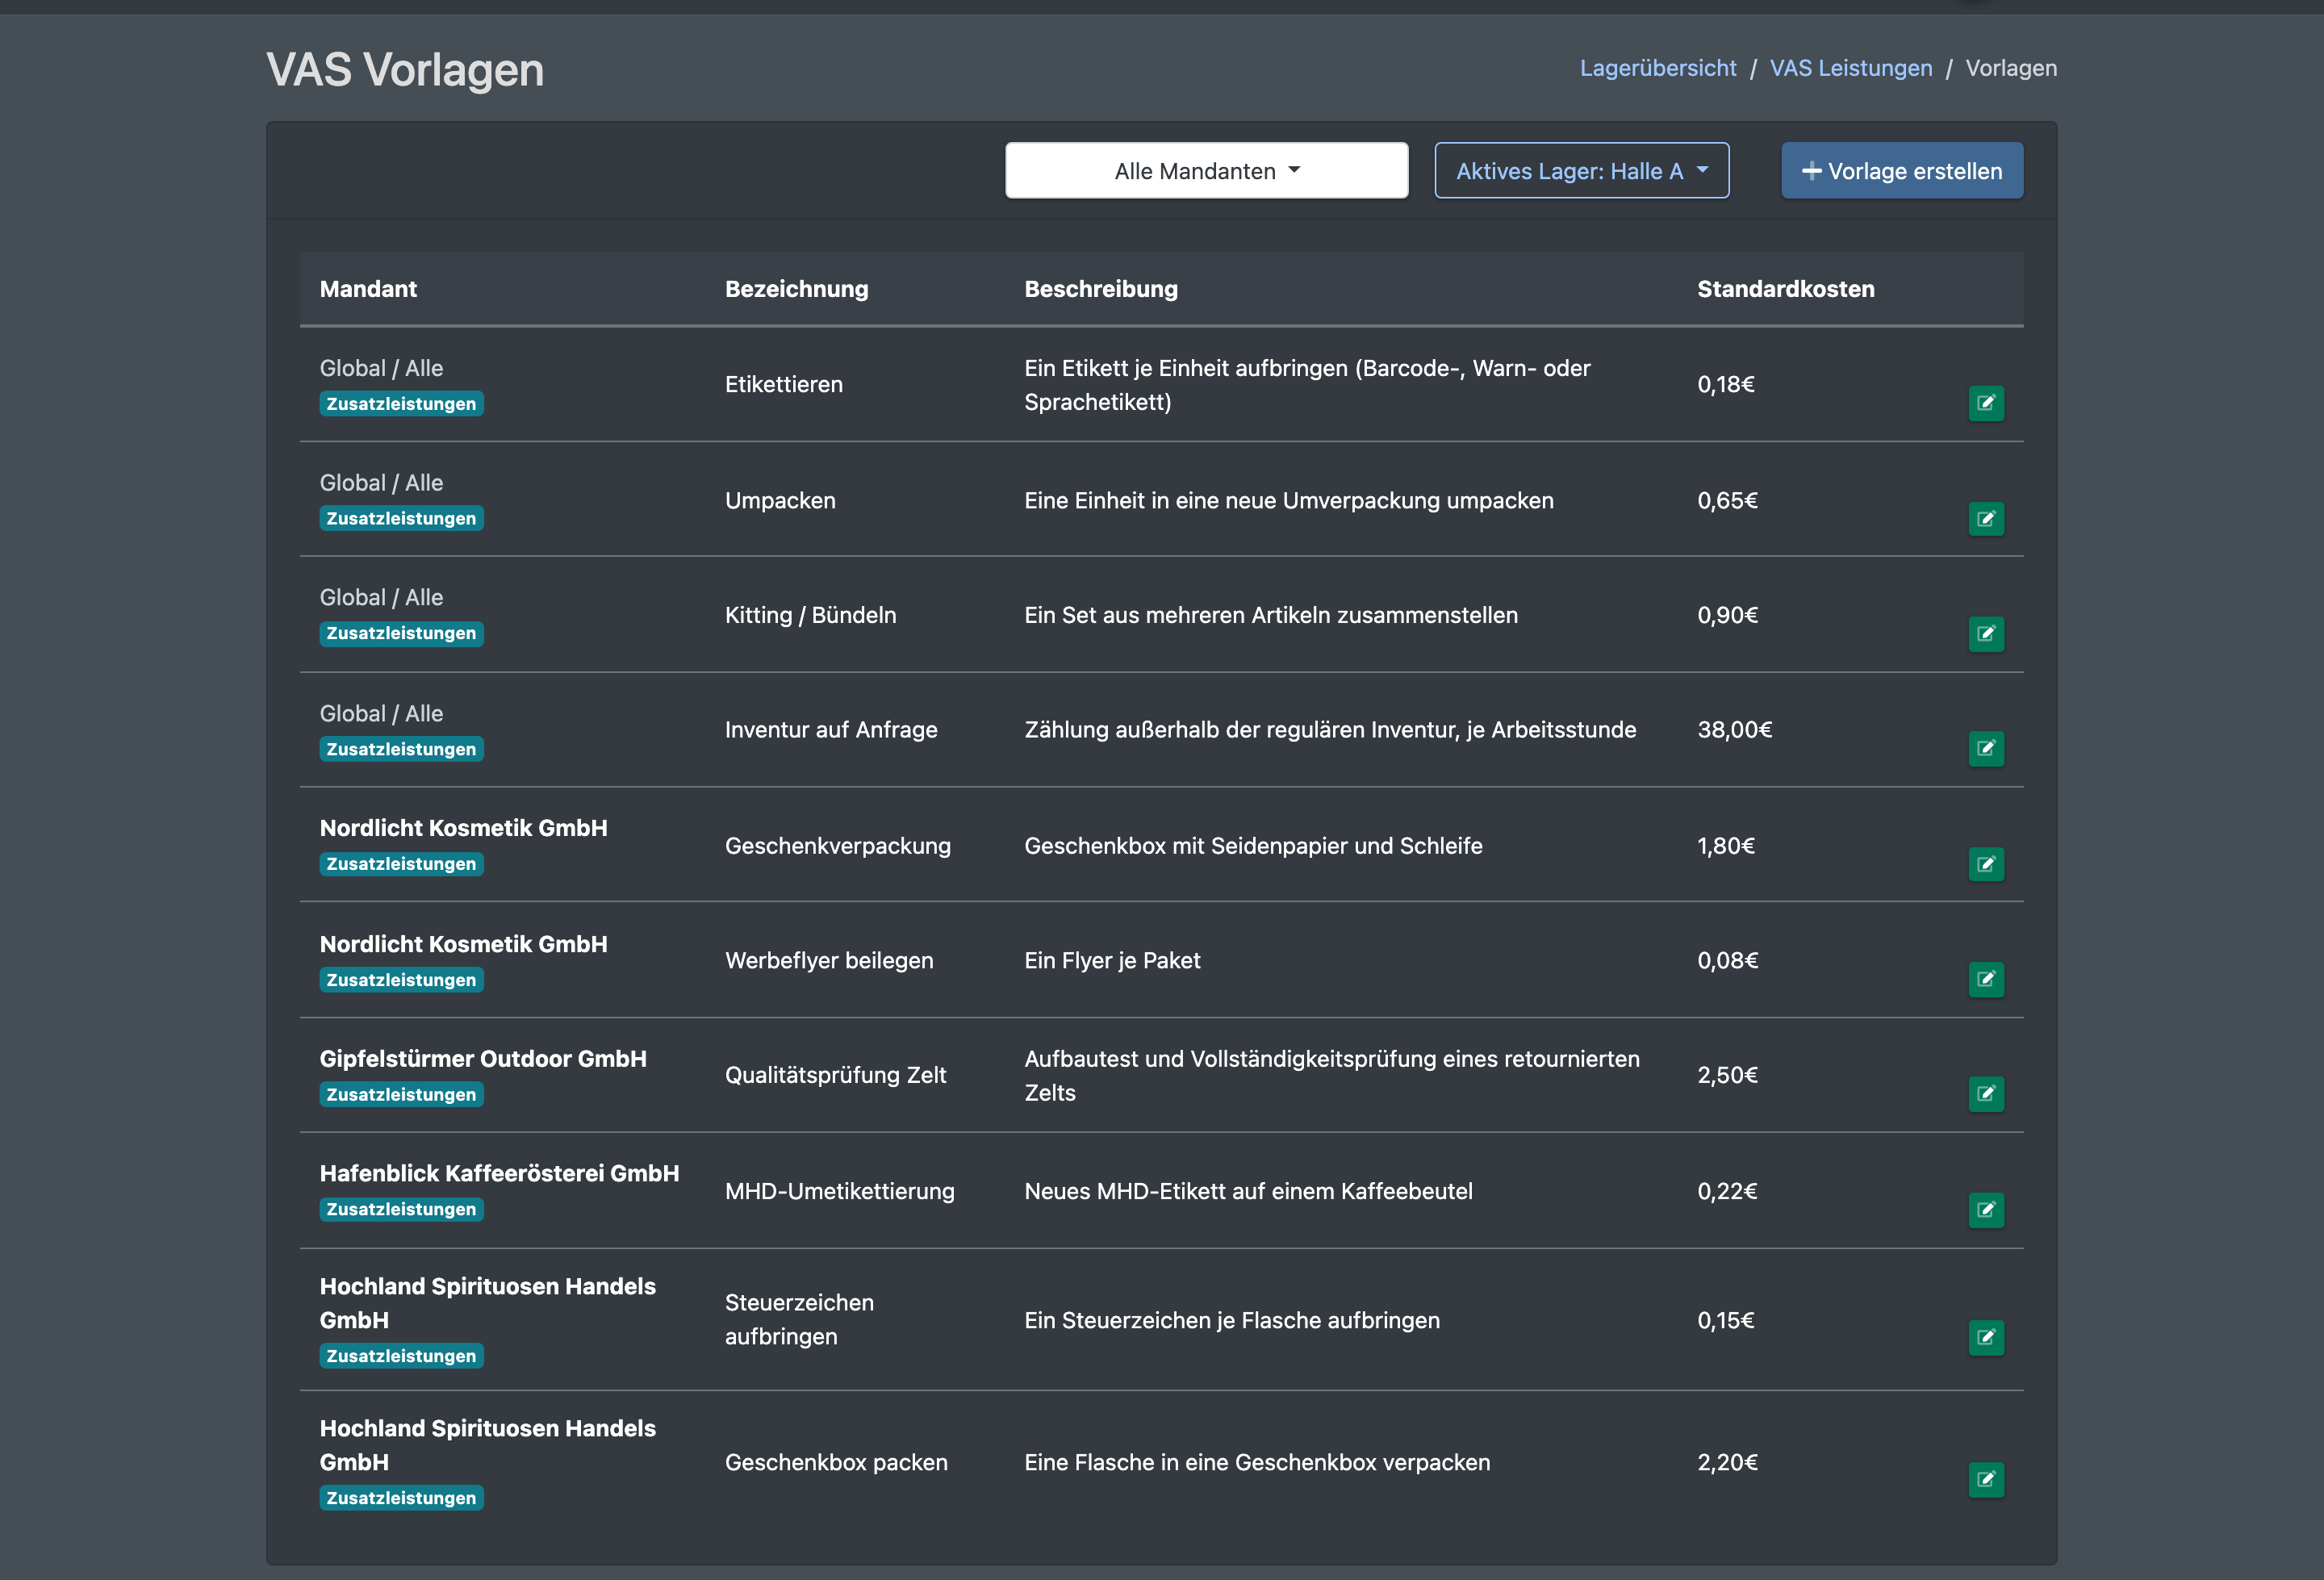Edit the Steuerzeichen aufbringen template

coord(1986,1338)
